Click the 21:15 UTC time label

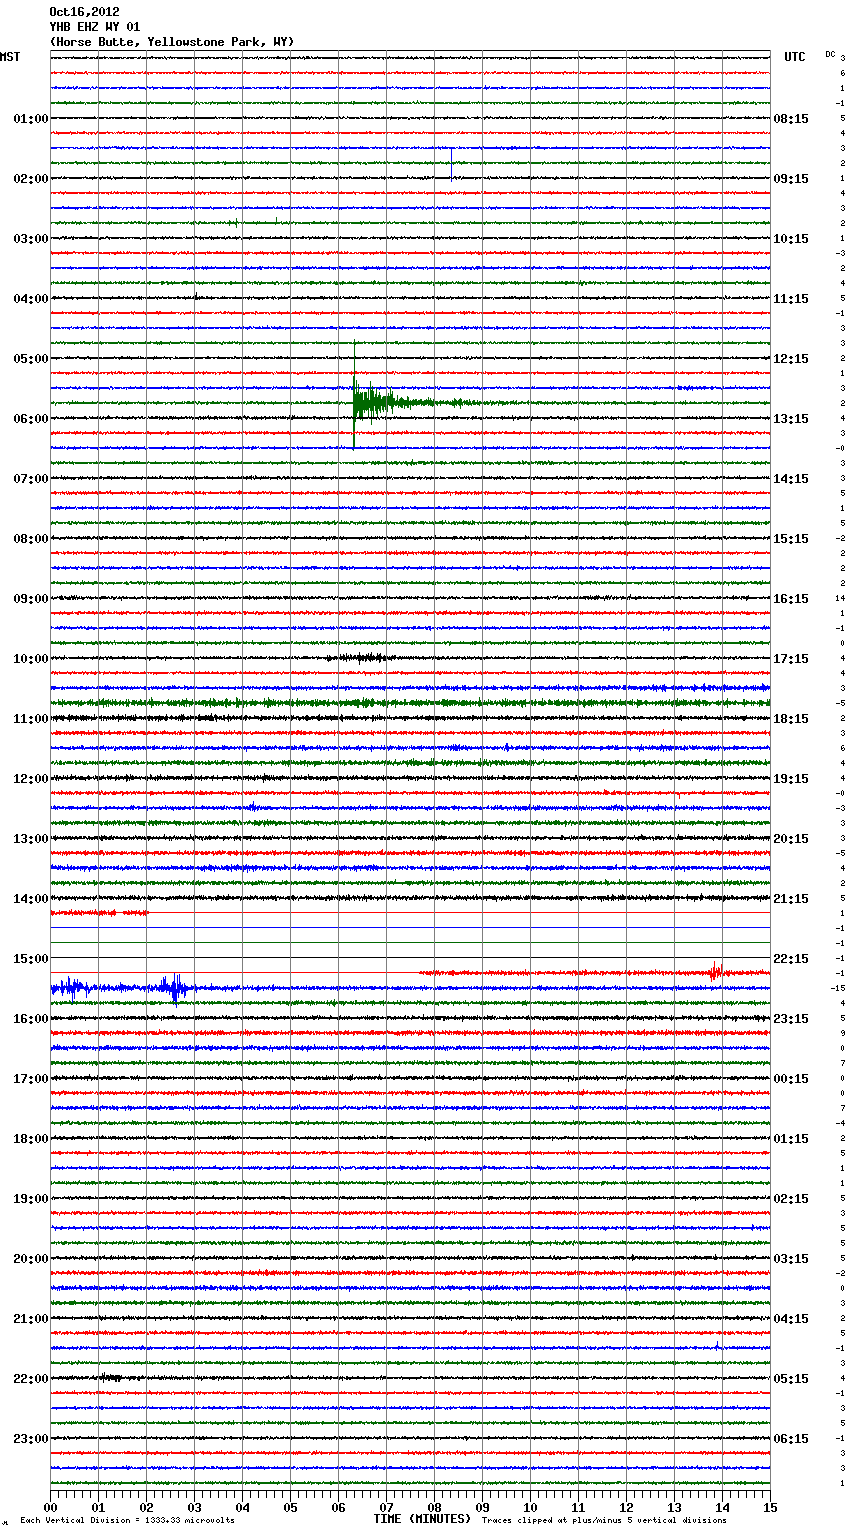(791, 899)
